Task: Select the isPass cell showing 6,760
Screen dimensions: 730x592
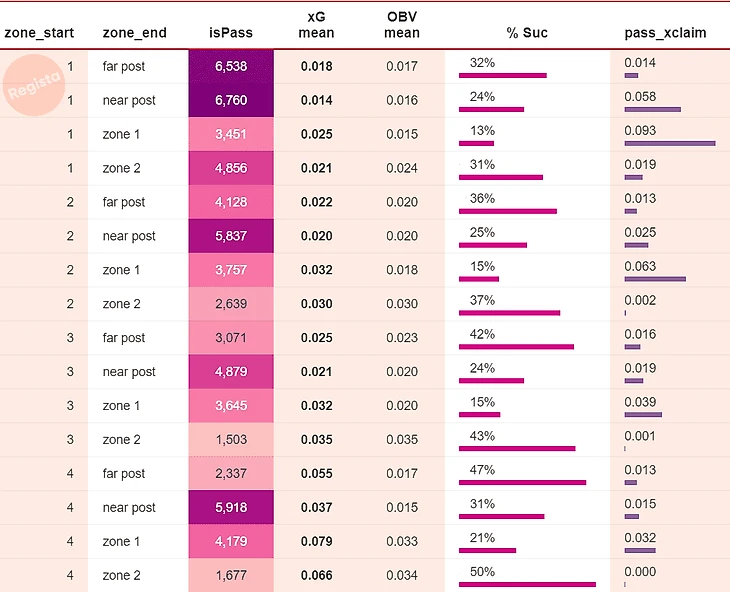Action: (x=230, y=100)
